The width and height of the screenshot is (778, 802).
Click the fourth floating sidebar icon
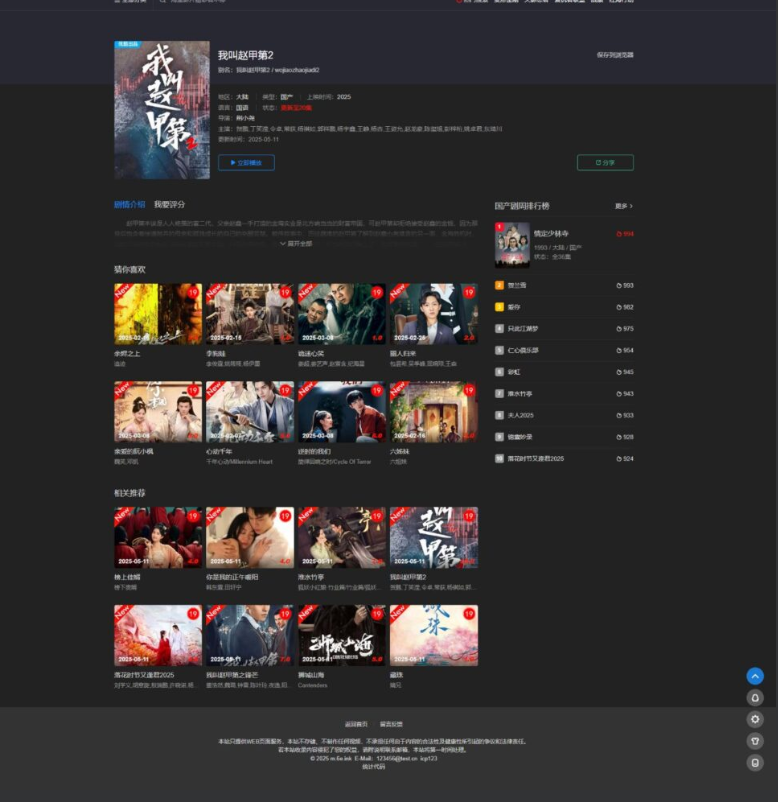[x=755, y=741]
